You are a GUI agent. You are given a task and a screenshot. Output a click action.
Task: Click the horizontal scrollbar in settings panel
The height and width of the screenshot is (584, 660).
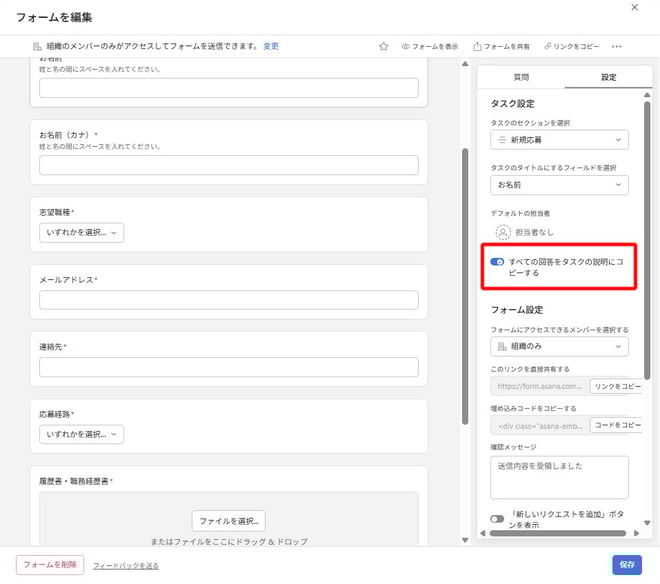click(x=560, y=534)
